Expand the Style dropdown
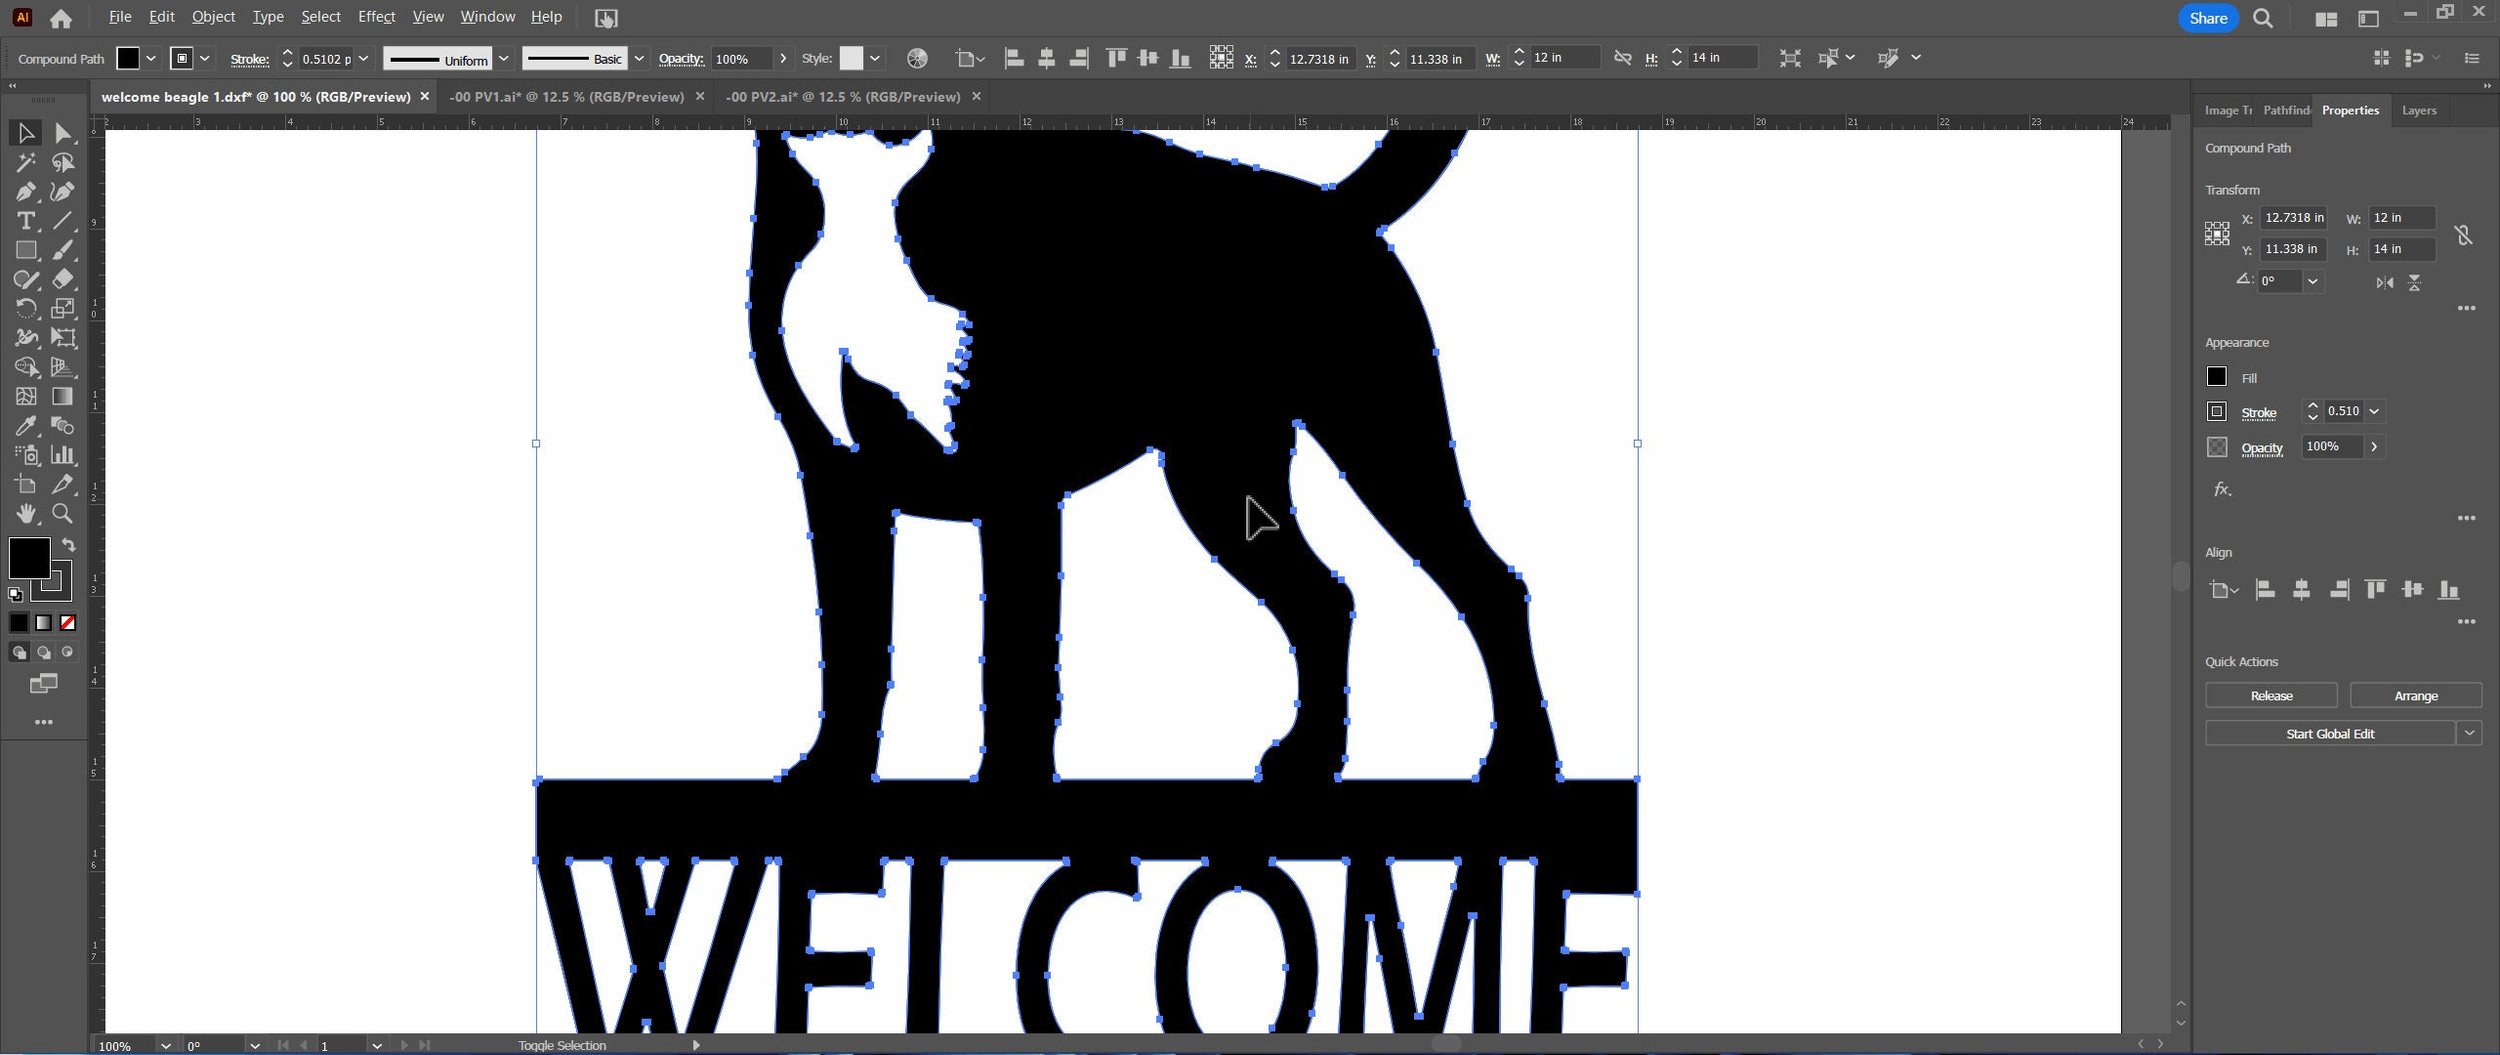The image size is (2500, 1055). pos(875,59)
